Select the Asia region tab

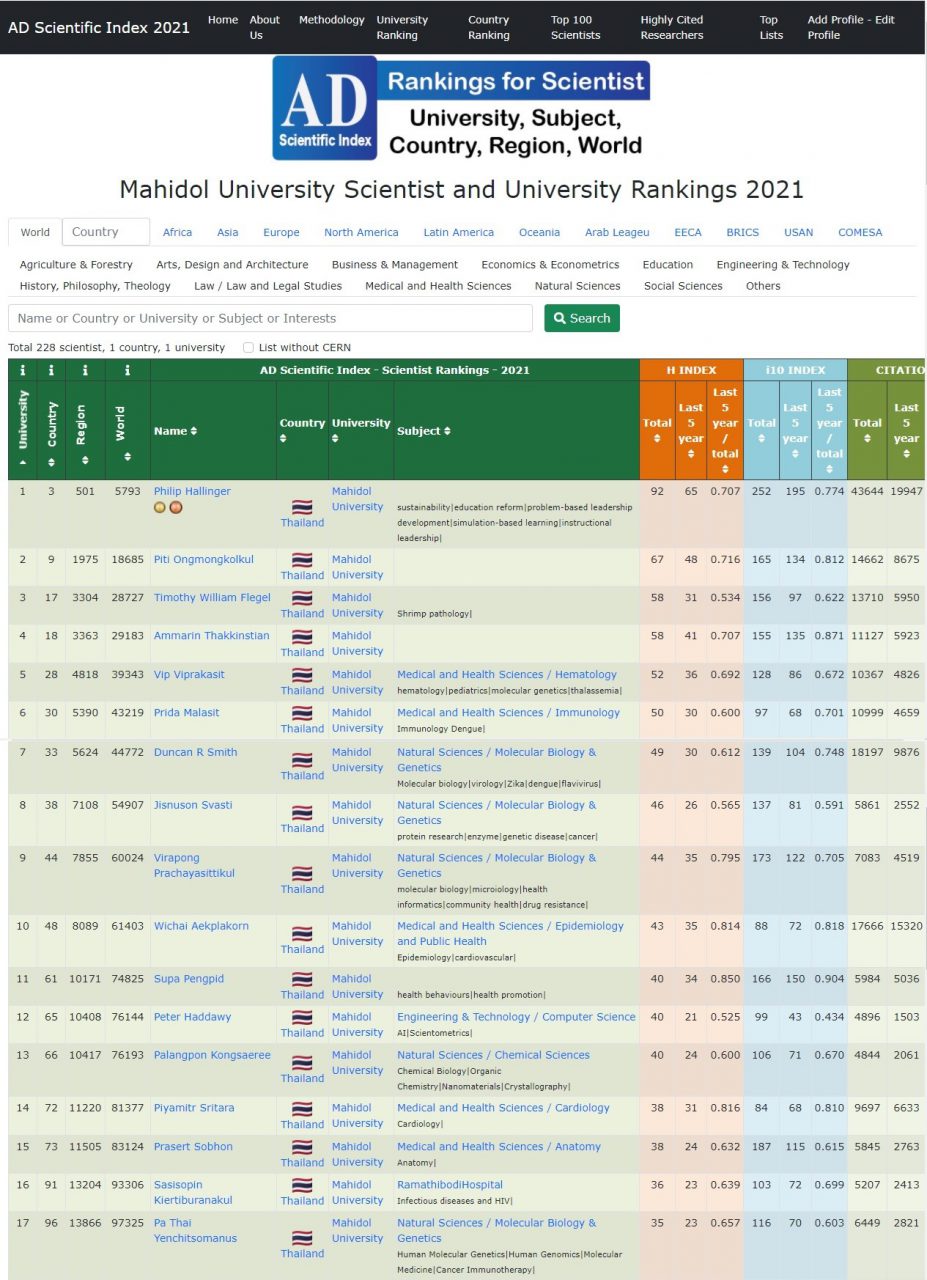(227, 232)
